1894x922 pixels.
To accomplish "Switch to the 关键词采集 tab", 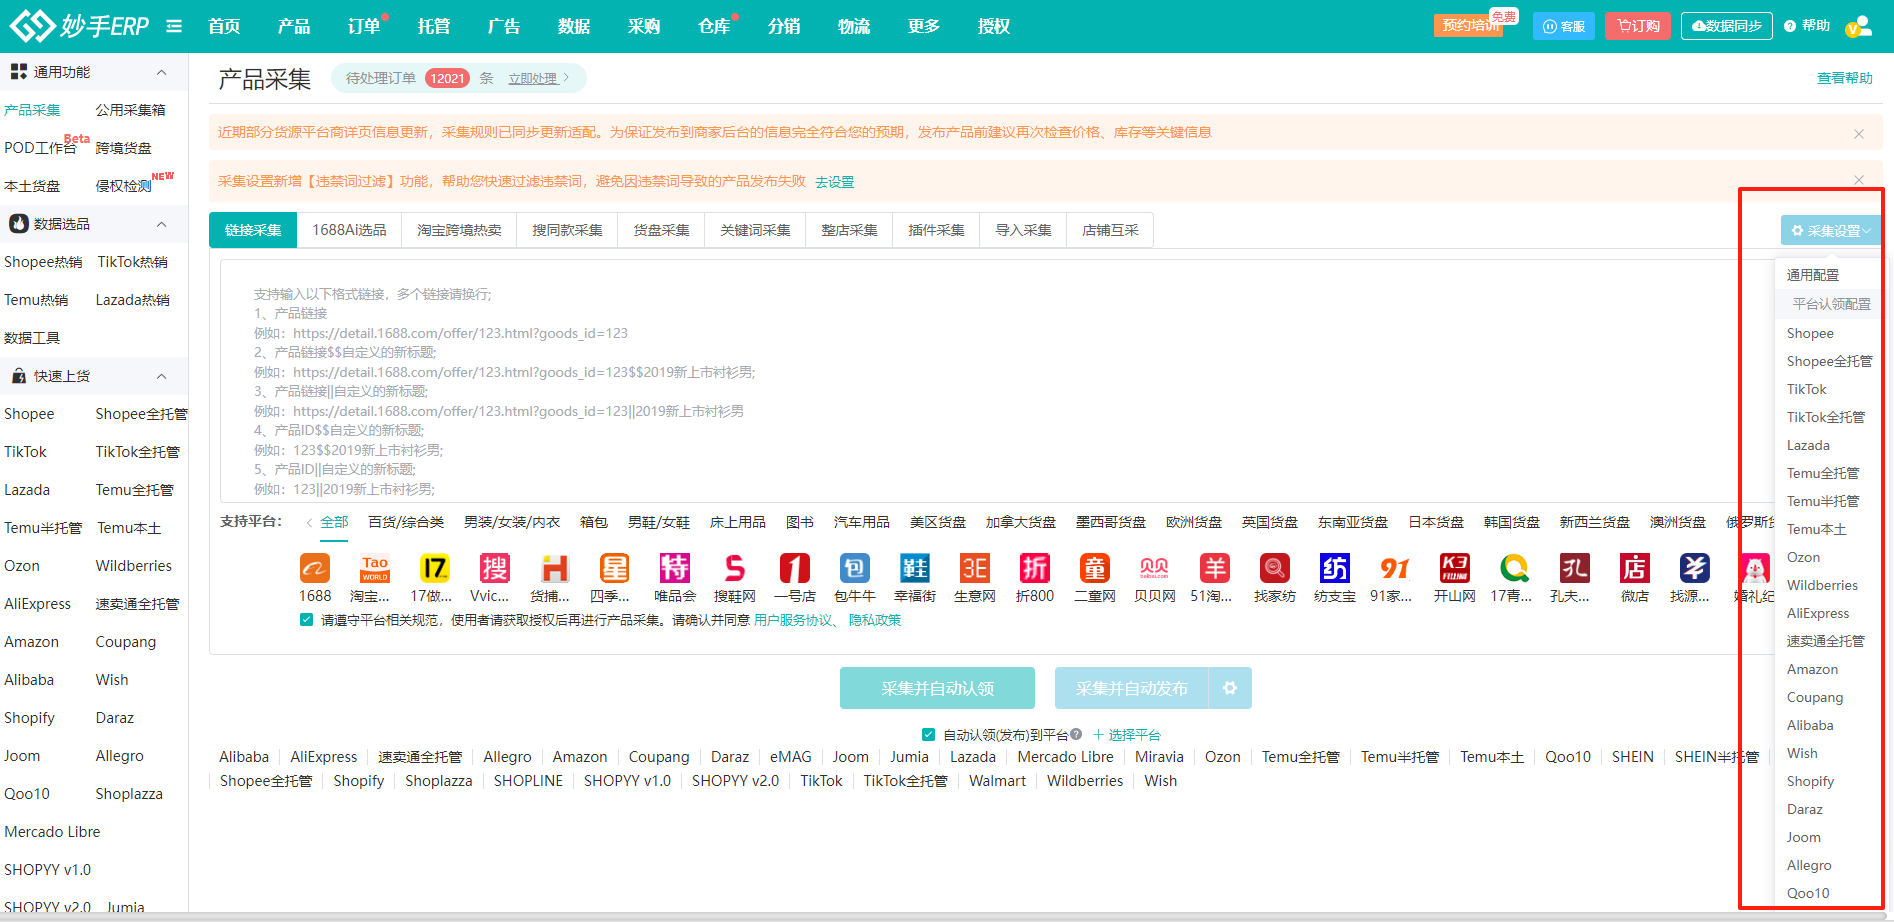I will pyautogui.click(x=755, y=230).
